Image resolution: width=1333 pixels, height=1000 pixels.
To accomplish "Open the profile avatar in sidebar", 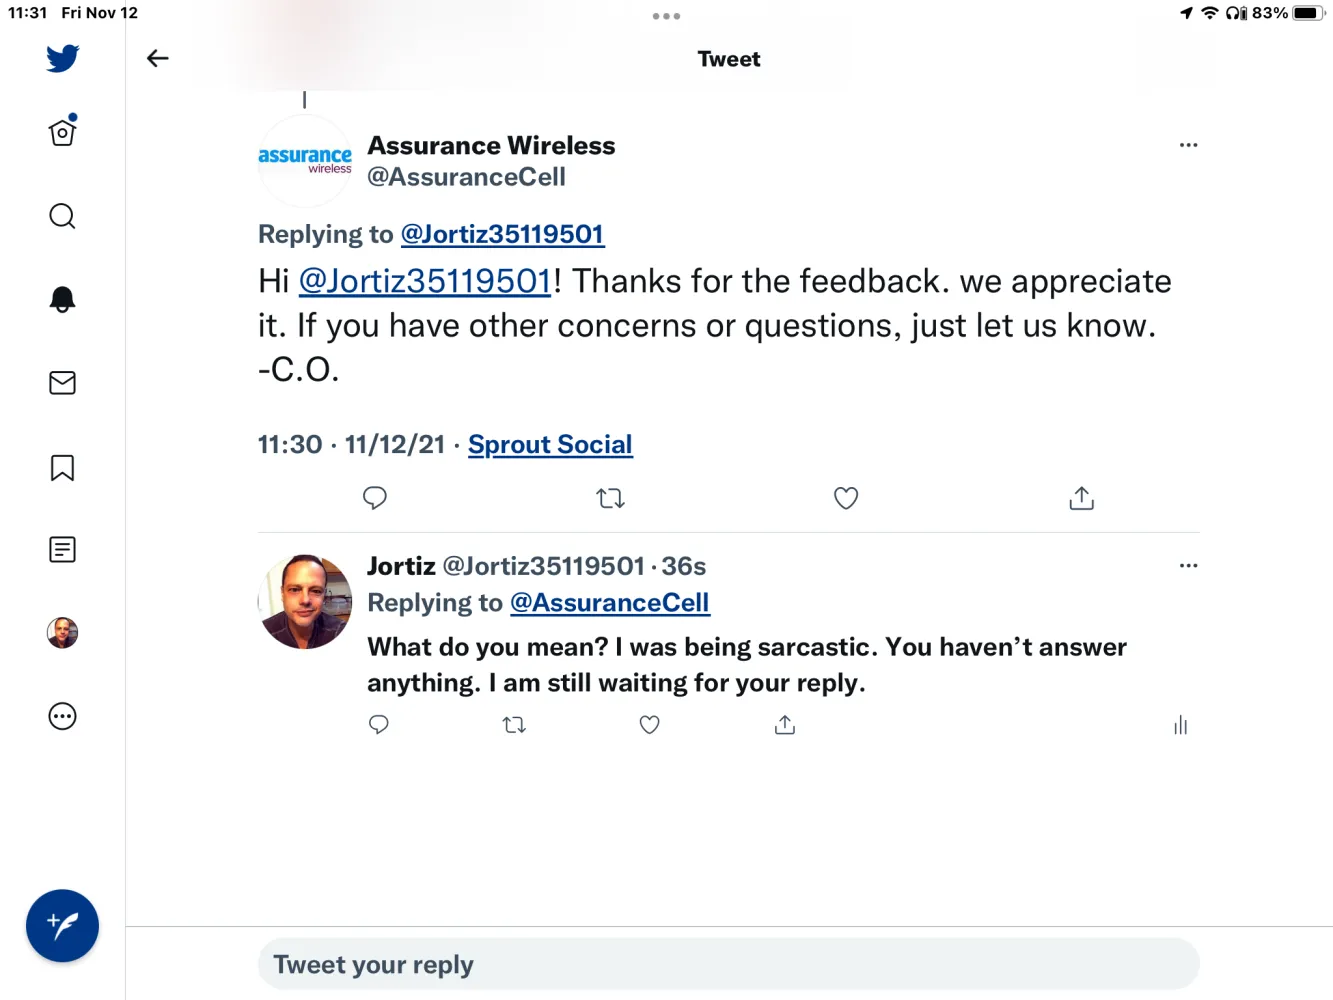I will pyautogui.click(x=62, y=633).
